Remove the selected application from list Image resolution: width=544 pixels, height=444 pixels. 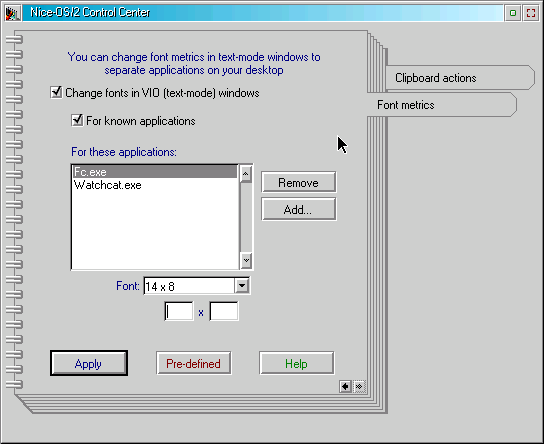point(298,182)
